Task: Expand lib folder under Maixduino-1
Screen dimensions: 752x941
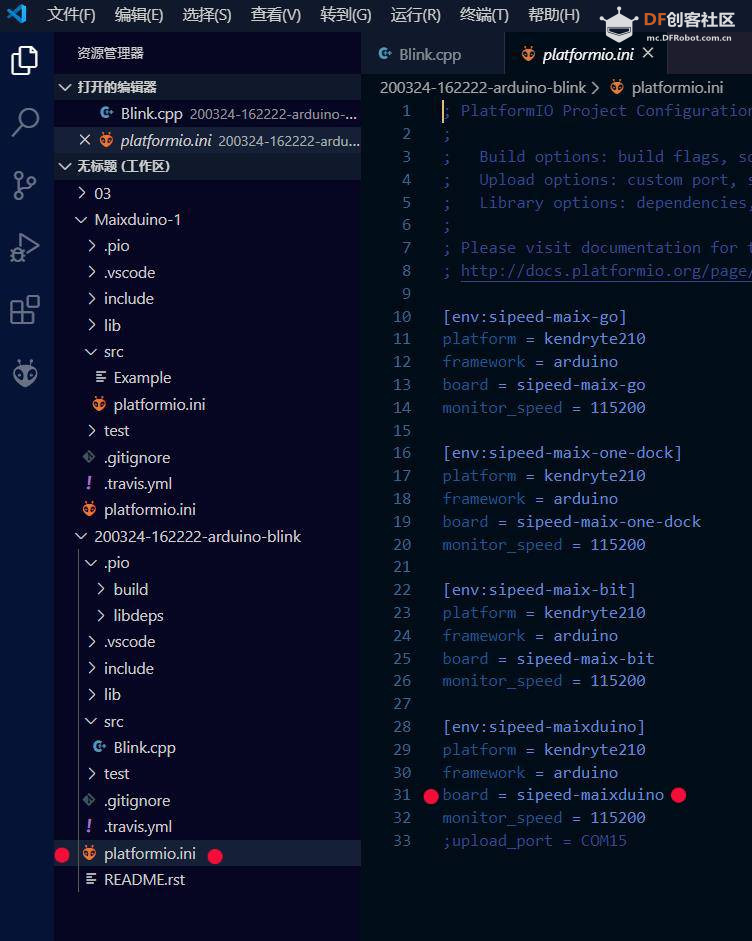Action: coord(208,325)
